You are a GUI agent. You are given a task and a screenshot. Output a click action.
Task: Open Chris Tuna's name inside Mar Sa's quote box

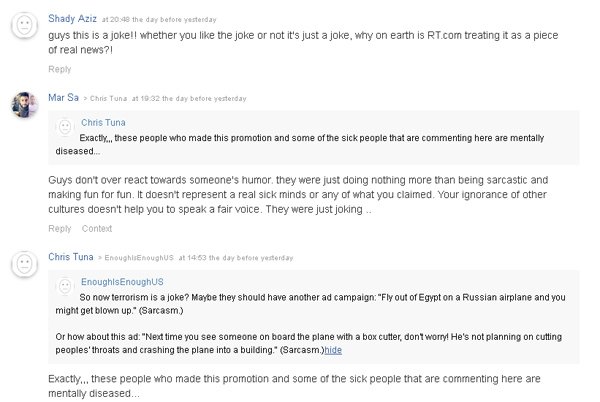[x=104, y=123]
